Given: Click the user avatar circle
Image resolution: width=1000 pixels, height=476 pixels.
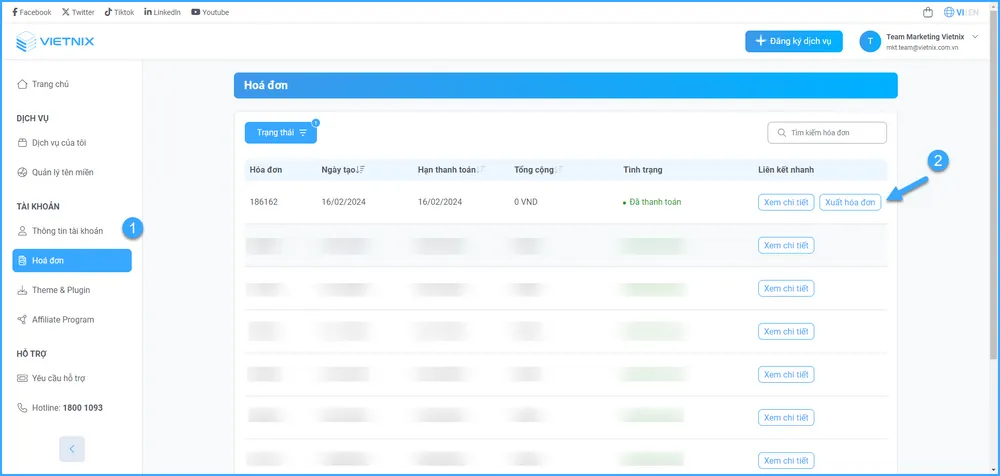Looking at the screenshot, I should [x=870, y=41].
